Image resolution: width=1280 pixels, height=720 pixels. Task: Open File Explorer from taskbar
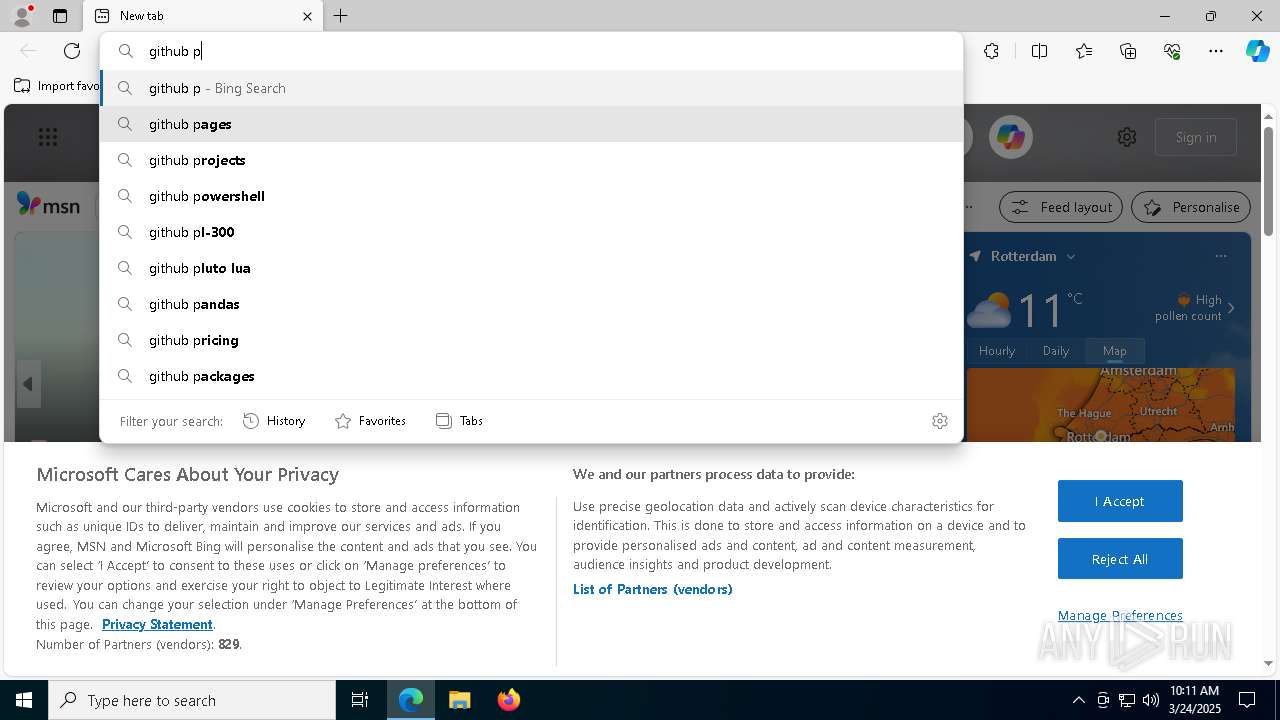tap(459, 700)
